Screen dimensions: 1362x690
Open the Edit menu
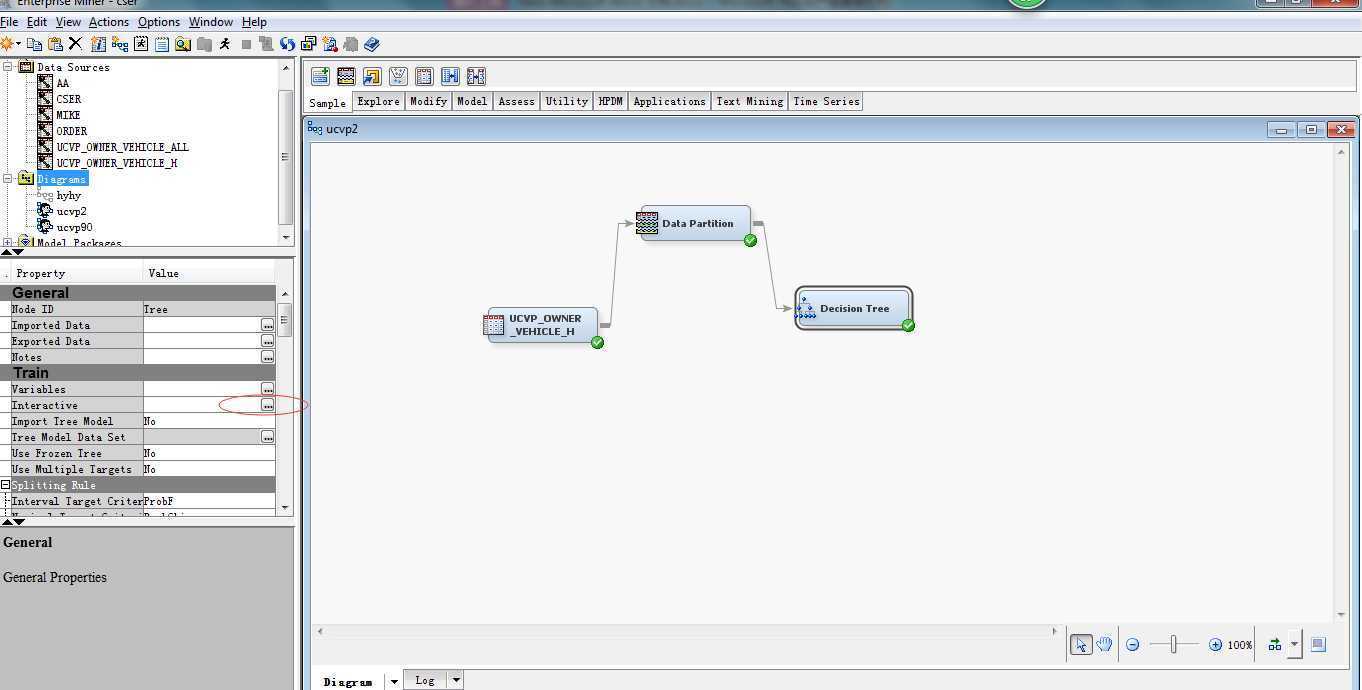[37, 21]
